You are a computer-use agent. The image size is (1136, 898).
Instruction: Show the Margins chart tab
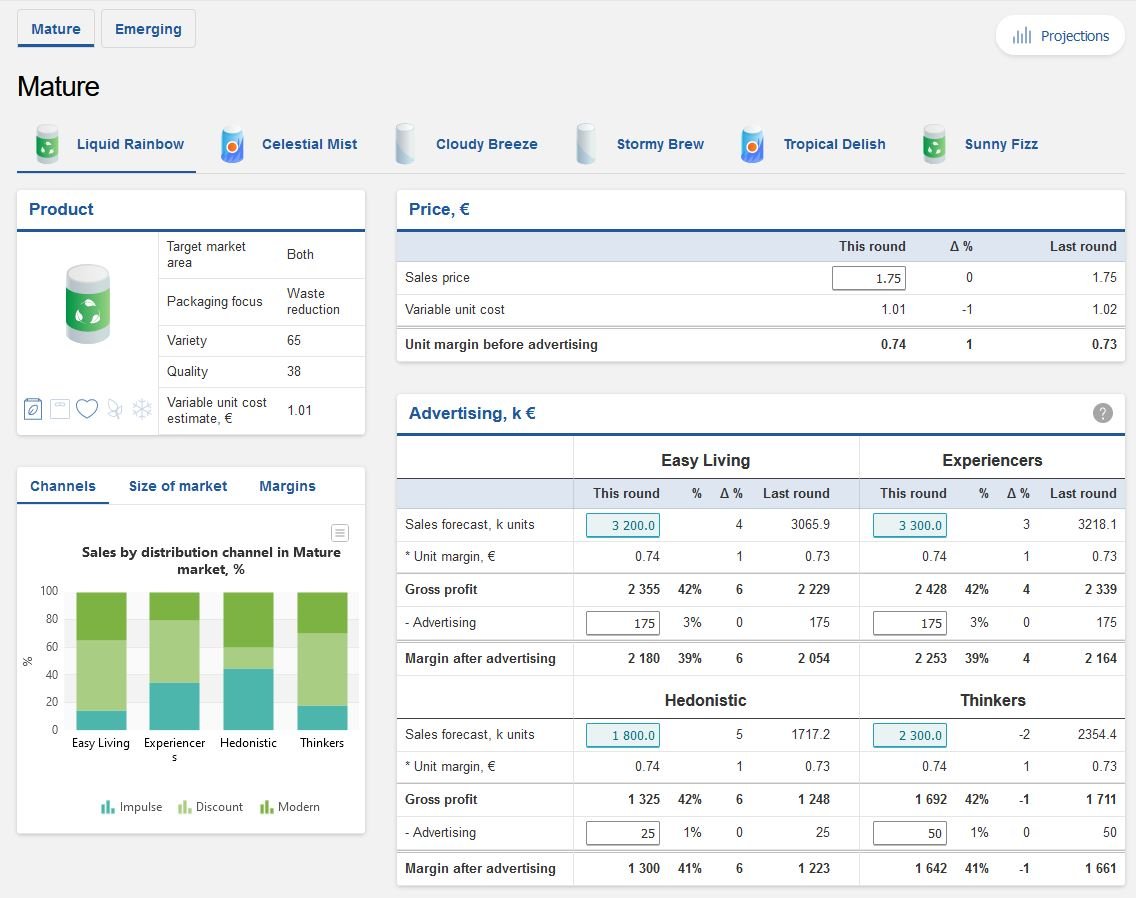tap(287, 486)
